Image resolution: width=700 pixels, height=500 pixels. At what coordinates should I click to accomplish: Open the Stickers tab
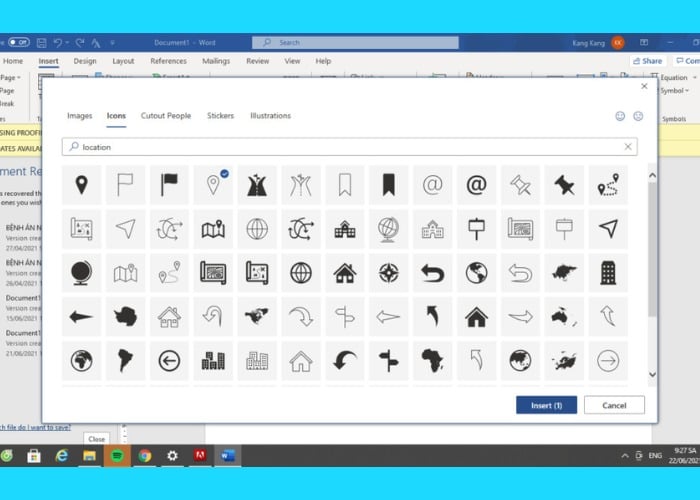(x=220, y=116)
